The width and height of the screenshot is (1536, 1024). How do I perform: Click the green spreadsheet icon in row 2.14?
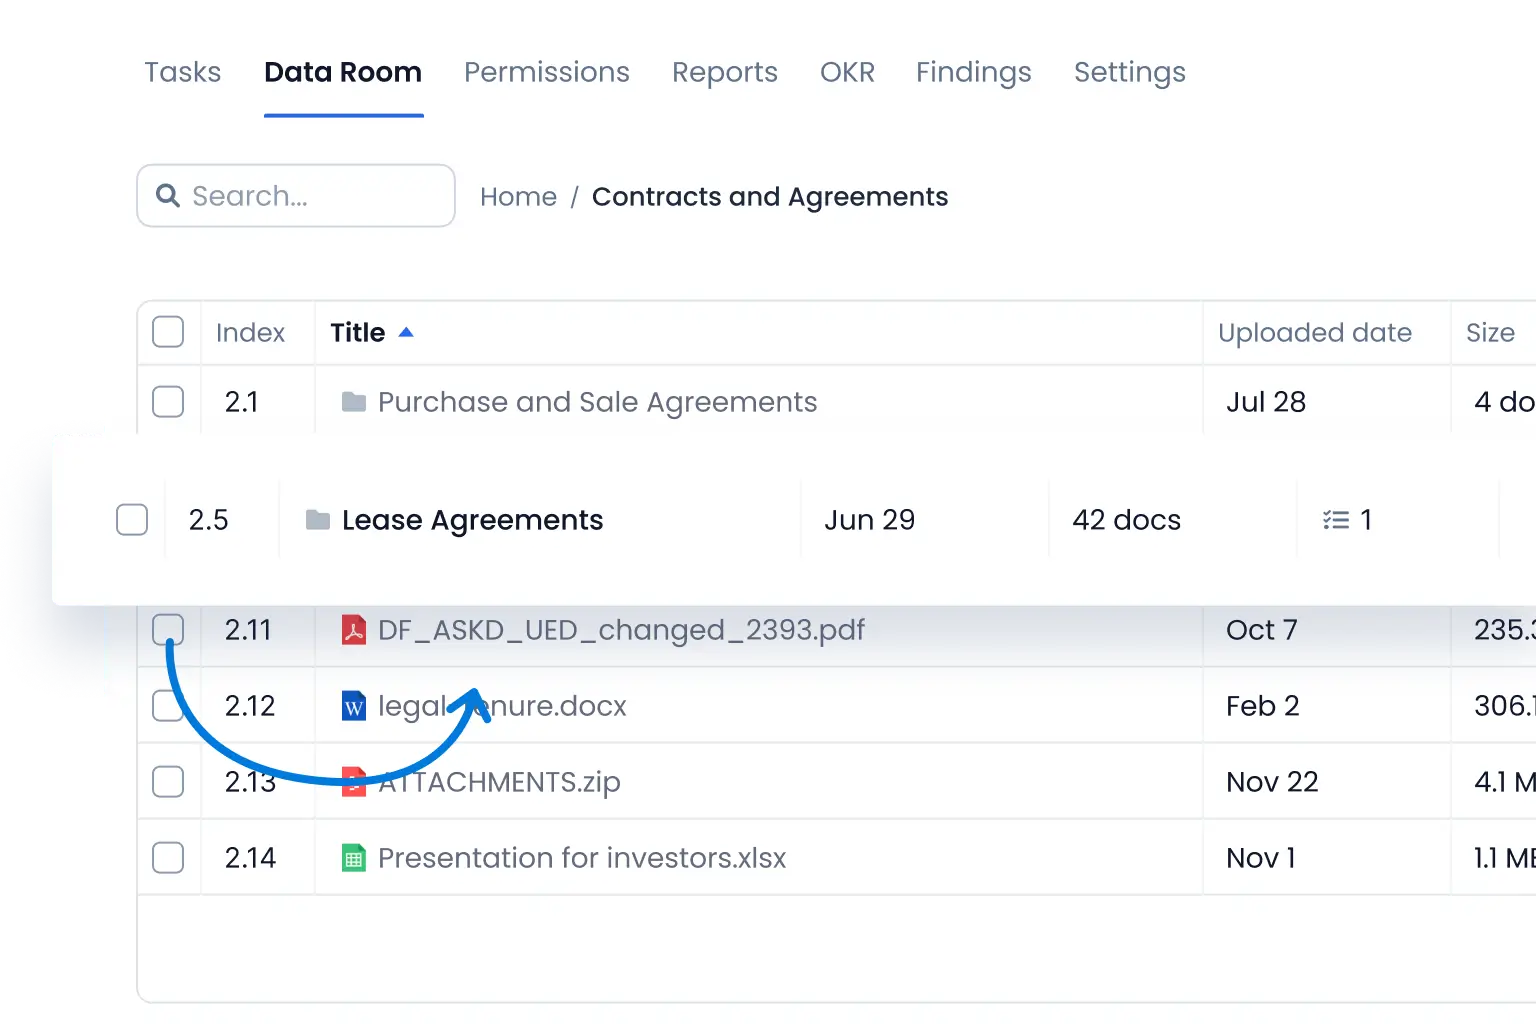click(x=354, y=858)
